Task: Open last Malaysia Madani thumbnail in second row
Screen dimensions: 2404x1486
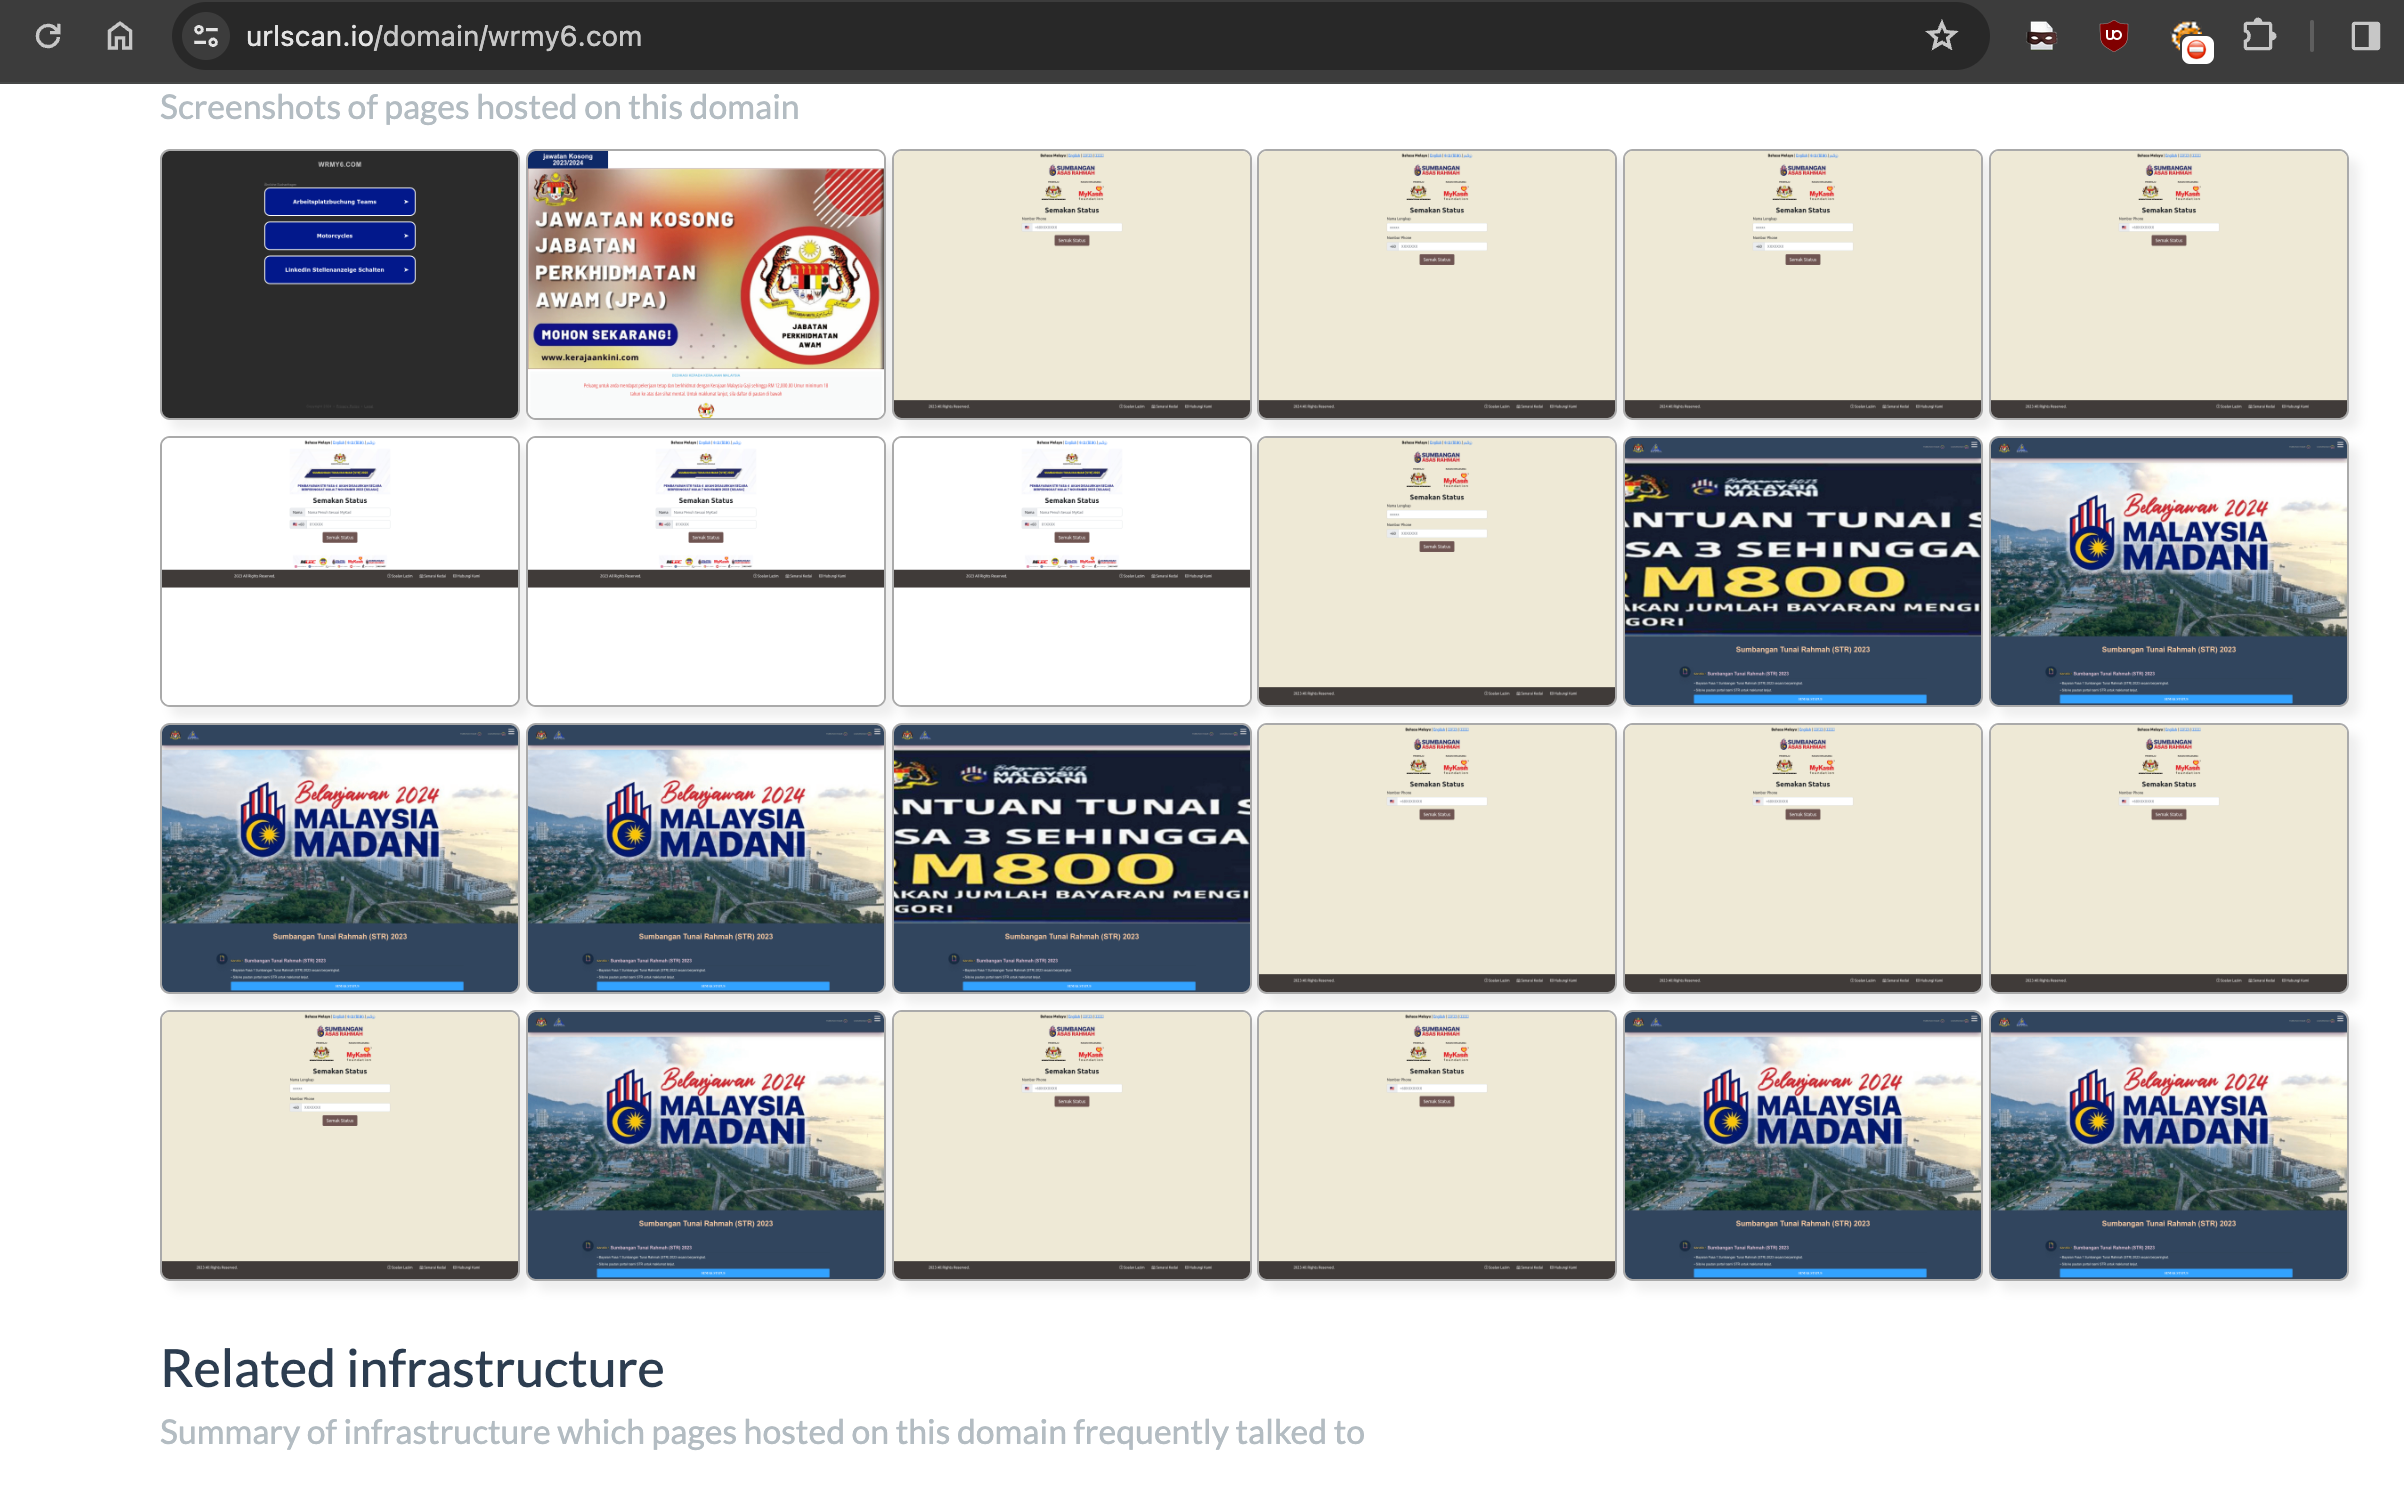Action: coord(2168,571)
